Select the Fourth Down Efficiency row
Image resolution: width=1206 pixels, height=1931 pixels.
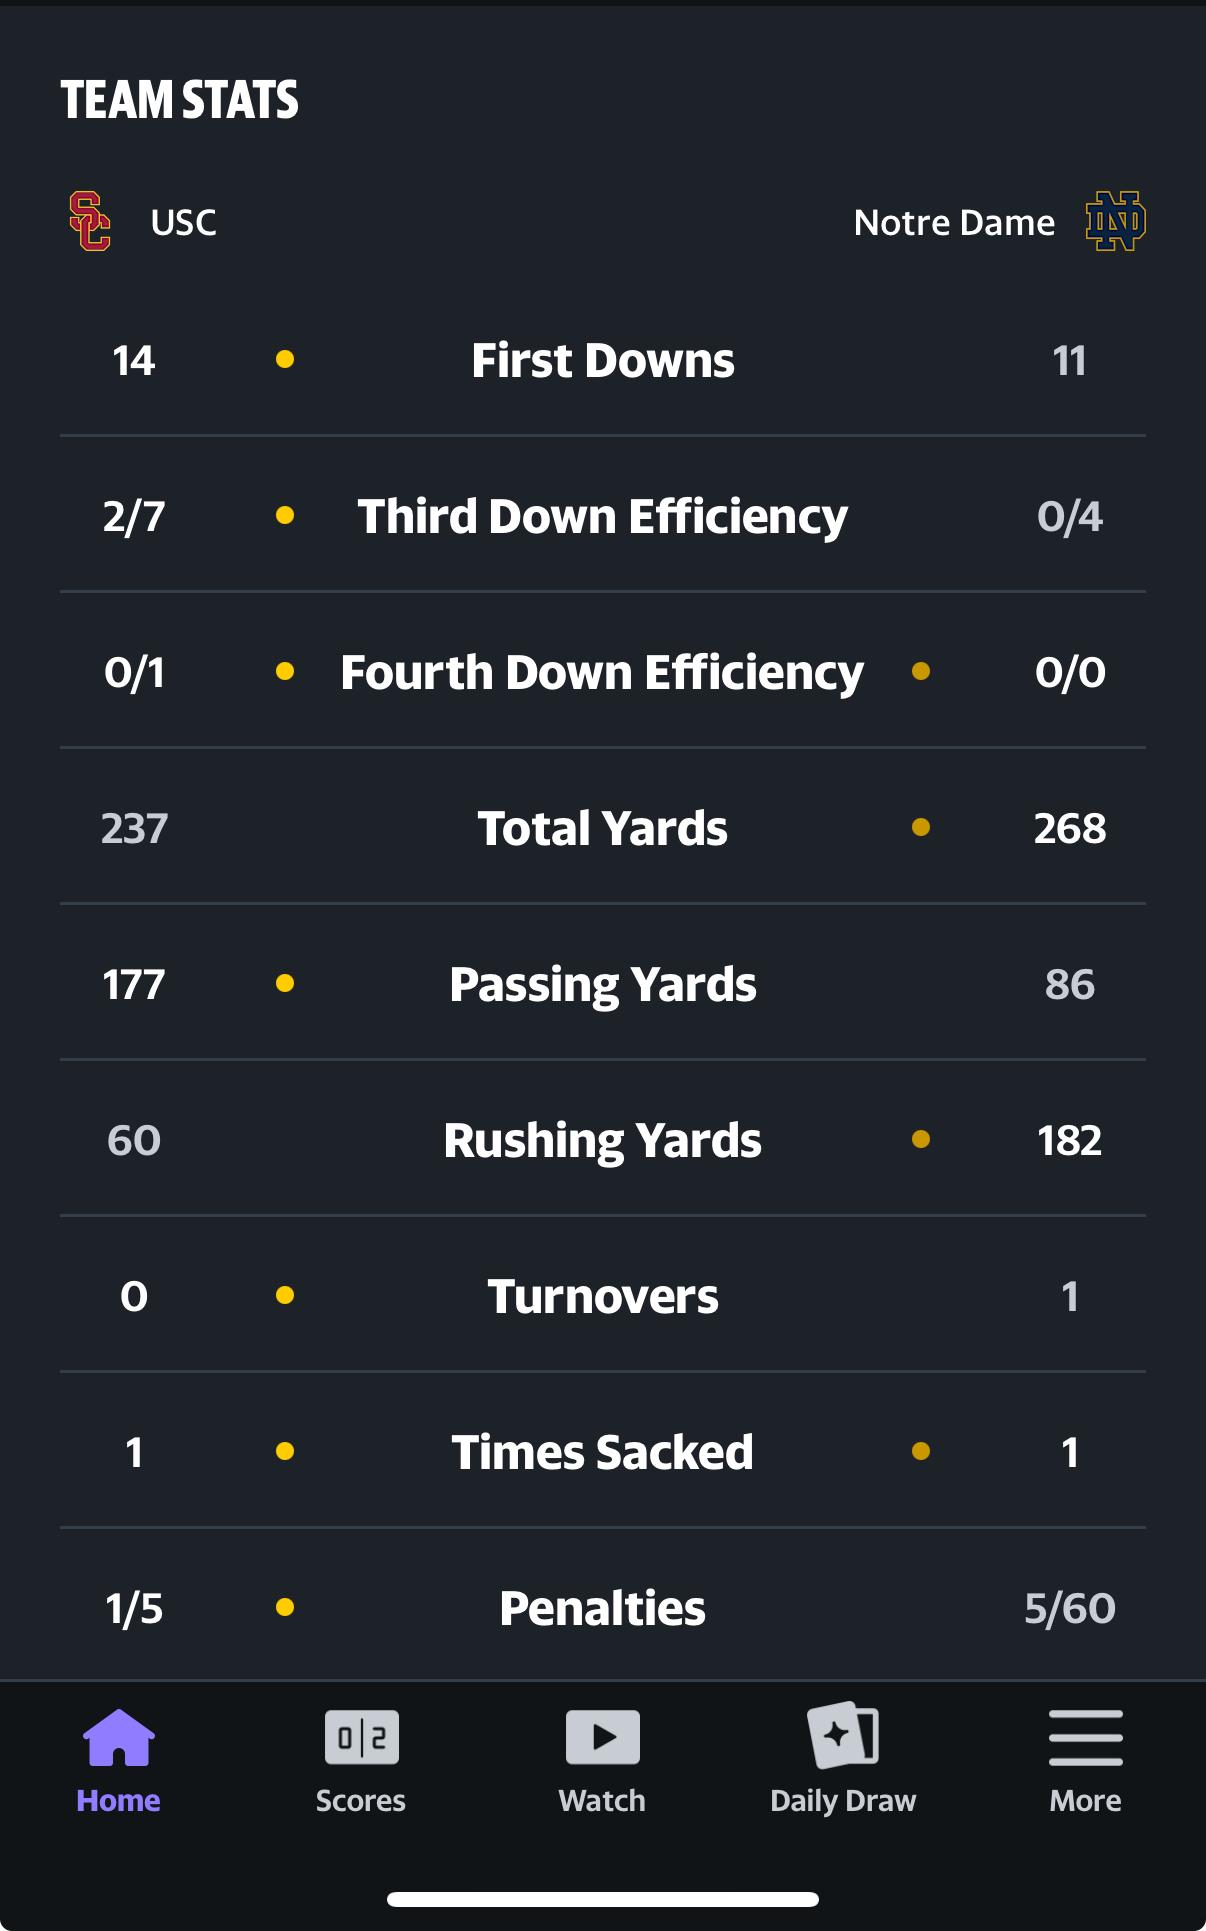(603, 673)
